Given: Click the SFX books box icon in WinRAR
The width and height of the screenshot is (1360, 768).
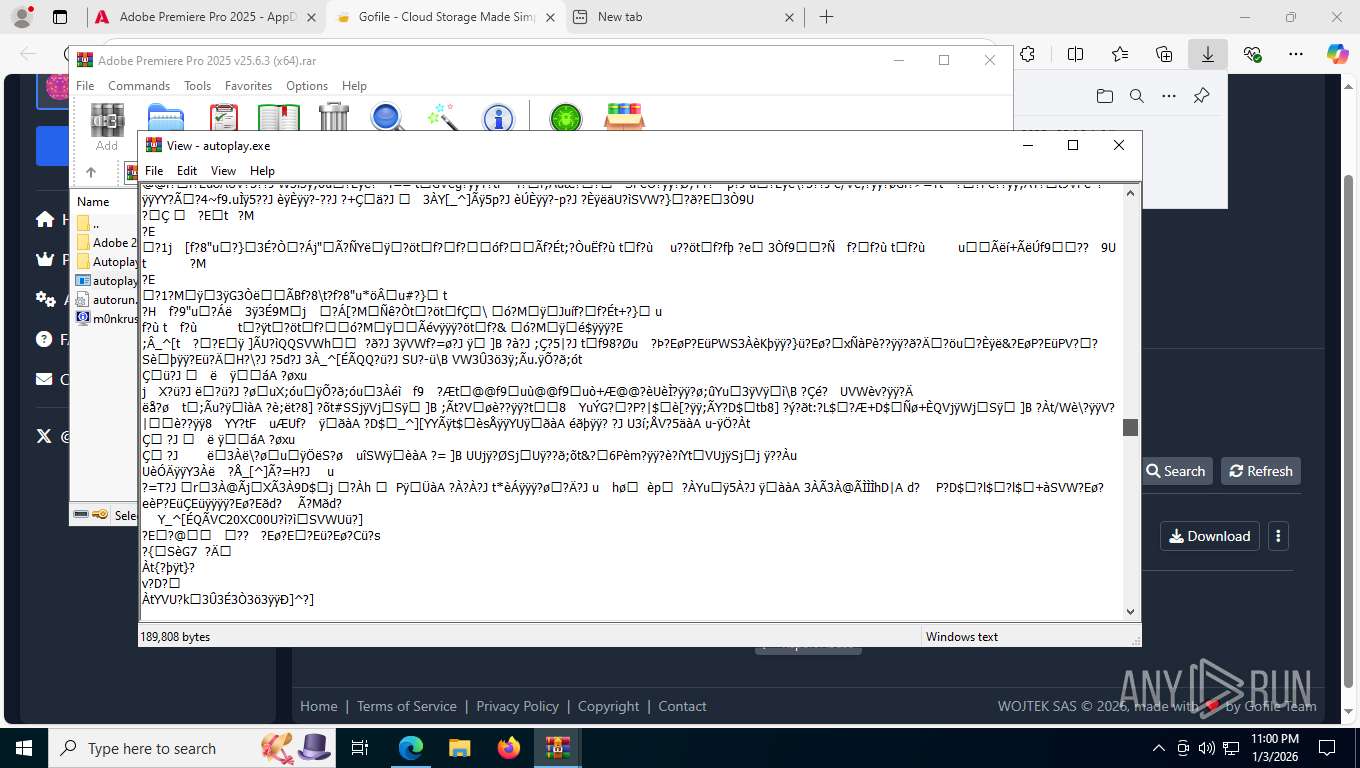Looking at the screenshot, I should pyautogui.click(x=624, y=117).
